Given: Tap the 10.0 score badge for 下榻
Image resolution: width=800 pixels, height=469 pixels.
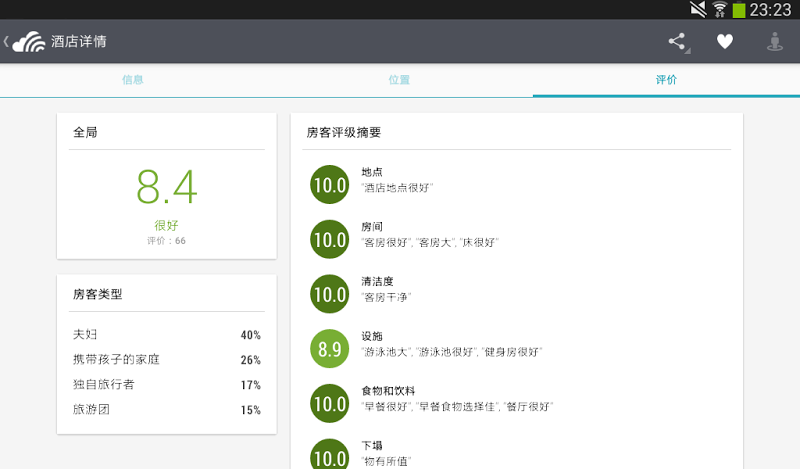Looking at the screenshot, I should click(x=330, y=454).
